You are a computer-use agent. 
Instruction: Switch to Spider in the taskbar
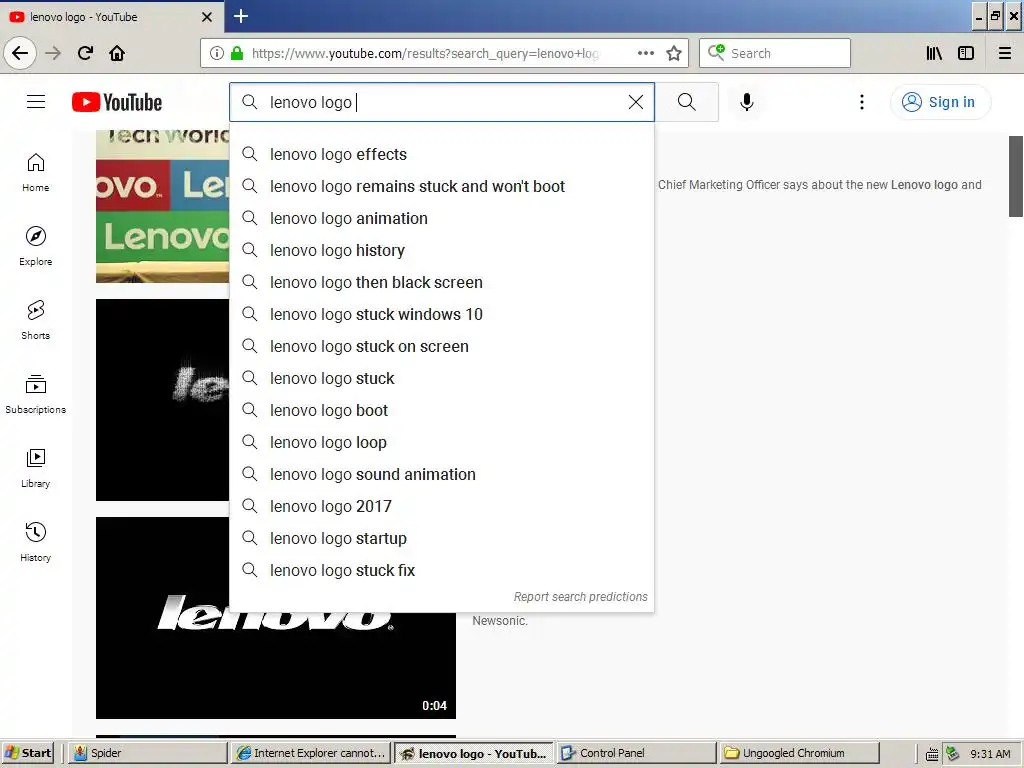tap(148, 753)
